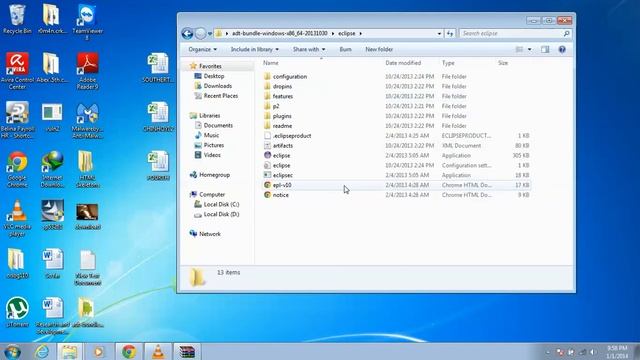Open the Share with dropdown
The width and height of the screenshot is (640, 360).
[309, 49]
